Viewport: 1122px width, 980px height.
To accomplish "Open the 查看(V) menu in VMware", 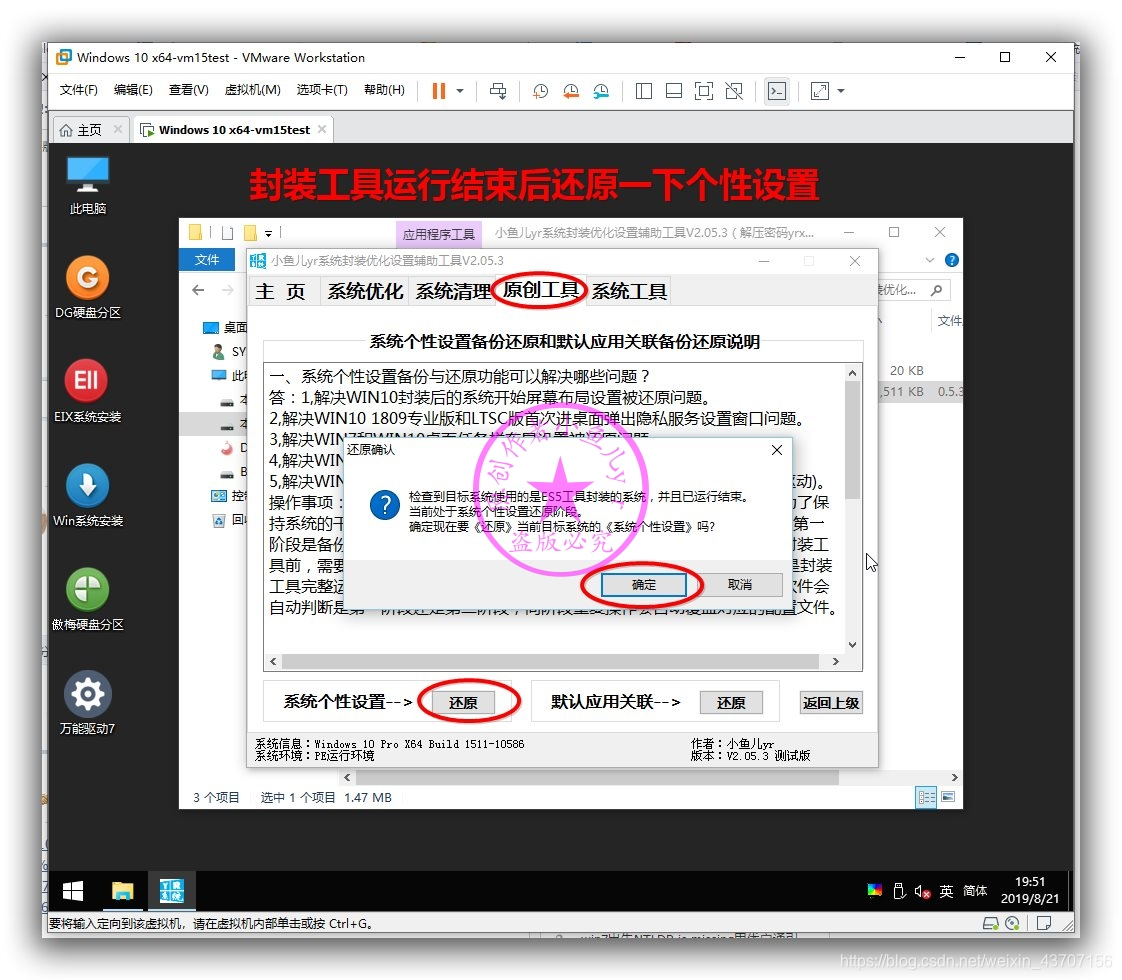I will [188, 90].
